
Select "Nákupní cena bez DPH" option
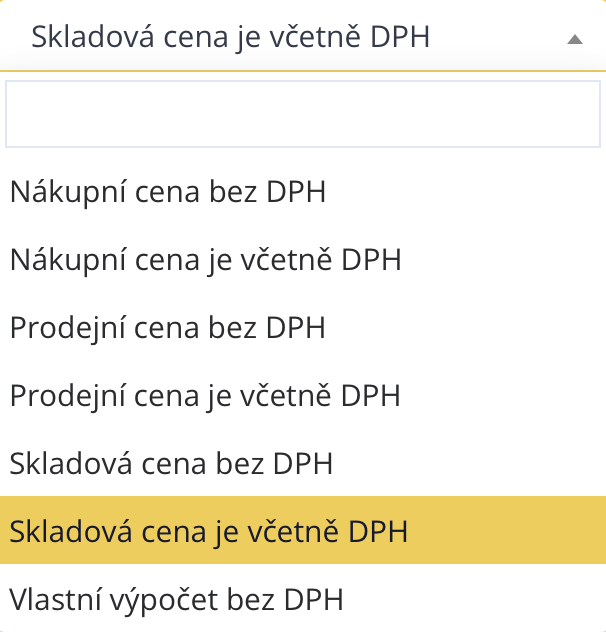coord(168,192)
